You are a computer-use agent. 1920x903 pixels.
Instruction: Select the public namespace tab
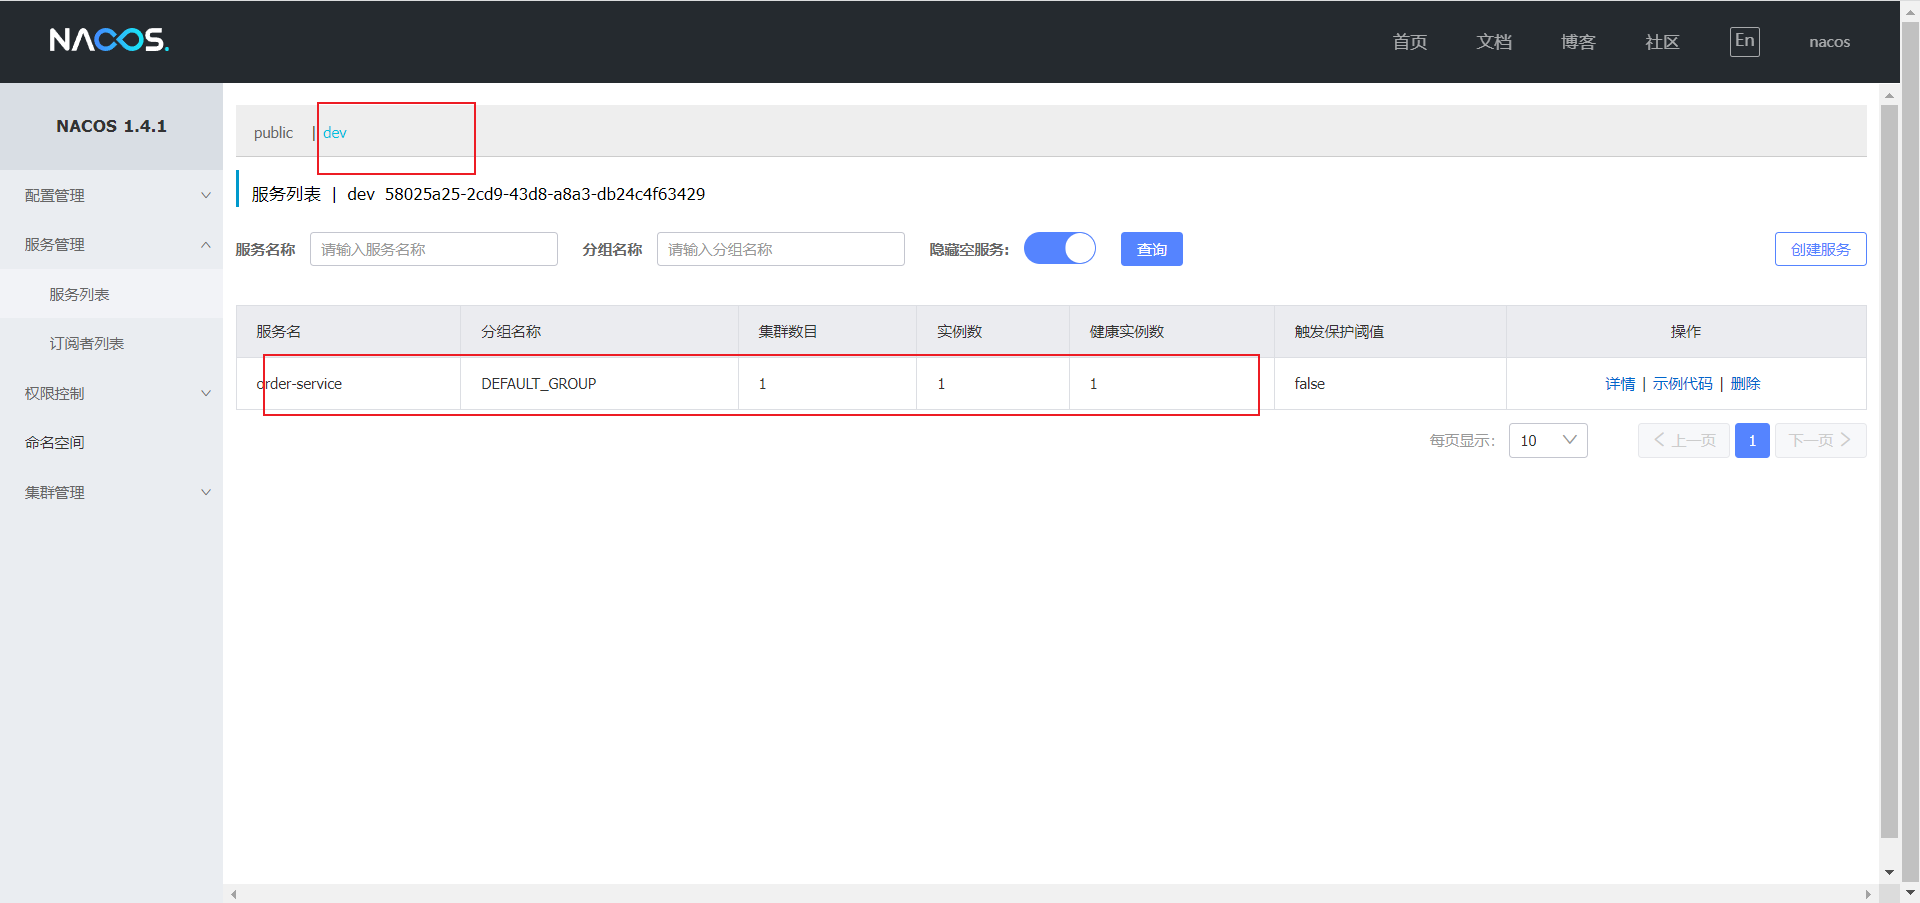pyautogui.click(x=273, y=132)
